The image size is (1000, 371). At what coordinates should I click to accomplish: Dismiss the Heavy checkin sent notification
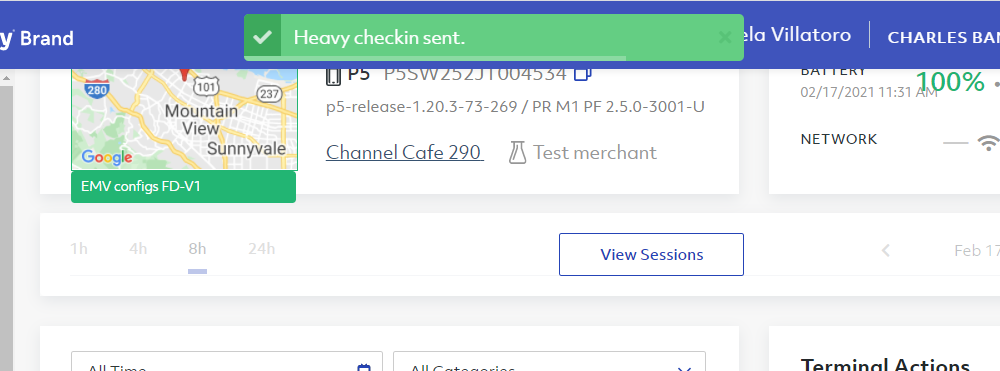click(724, 38)
